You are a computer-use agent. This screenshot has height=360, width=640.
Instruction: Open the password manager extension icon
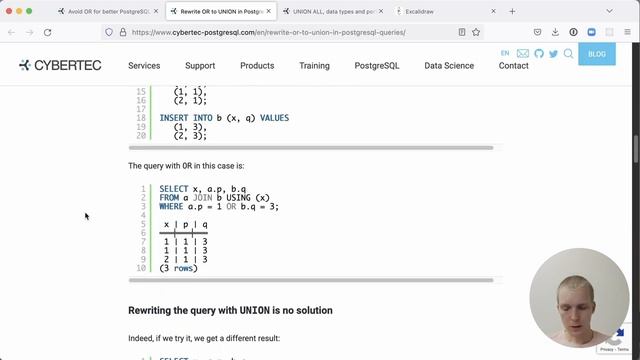(573, 32)
